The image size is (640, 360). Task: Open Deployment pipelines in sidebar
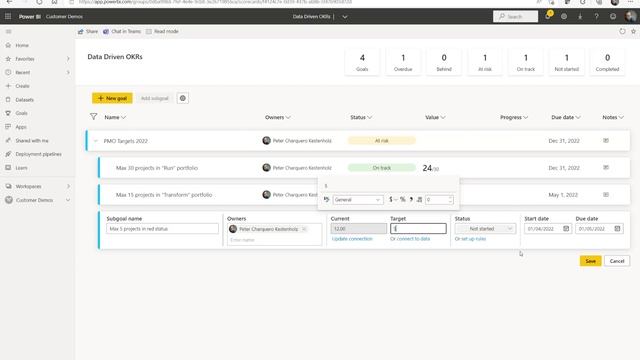coord(37,154)
